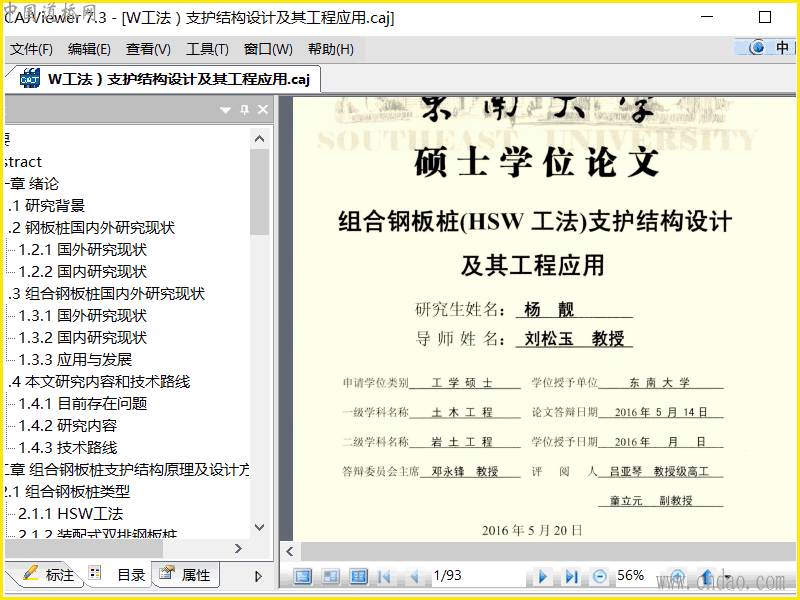Screen dimensions: 800x600
Task: Open the 文件(F) menu
Action: (31, 49)
